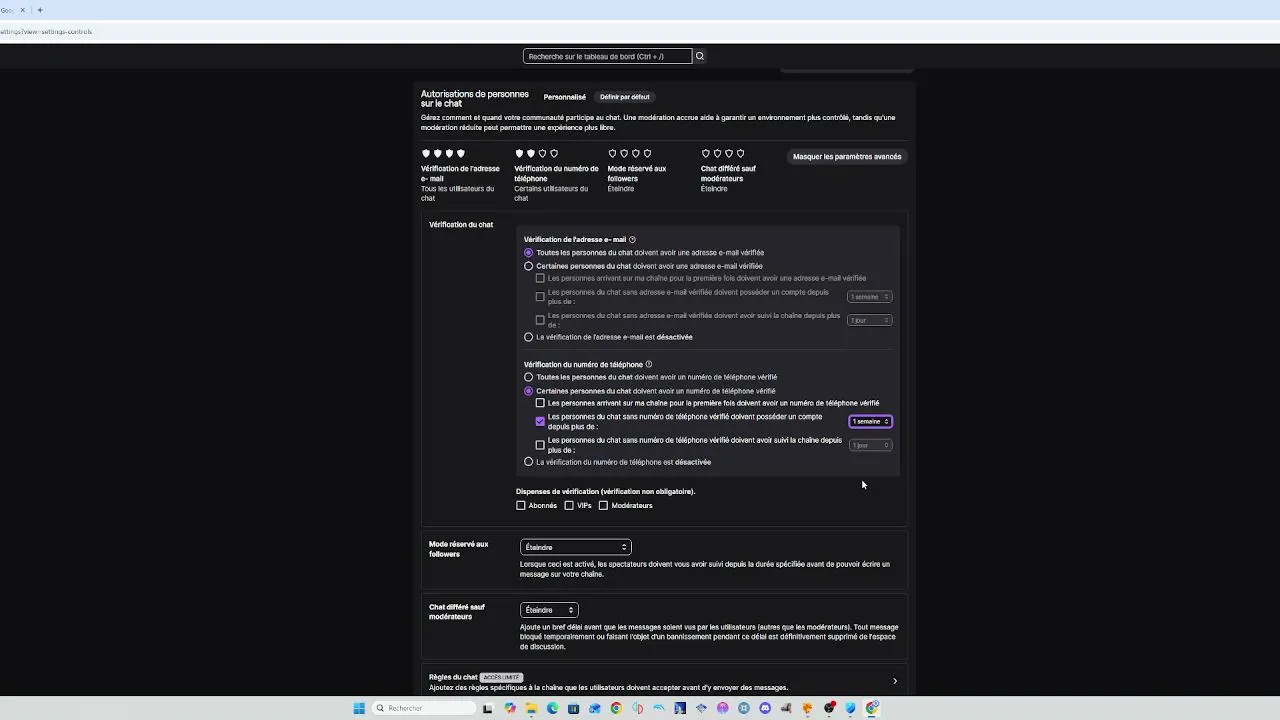The image size is (1280, 720).
Task: Open Chat différé sauf modérateurs dropdown
Action: [549, 610]
